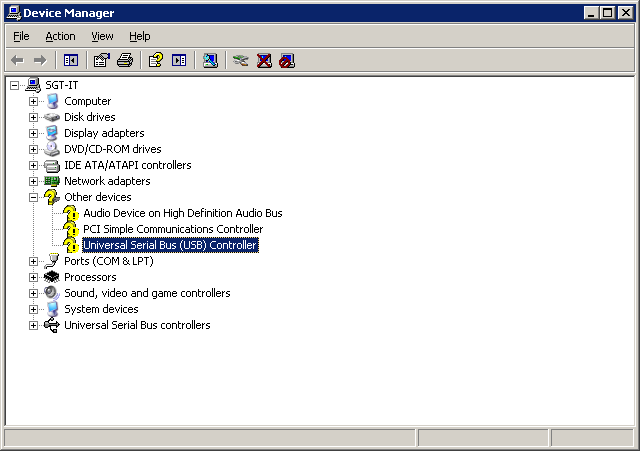Click the Update Driver toolbar icon
Viewport: 640px width, 451px height.
(240, 60)
